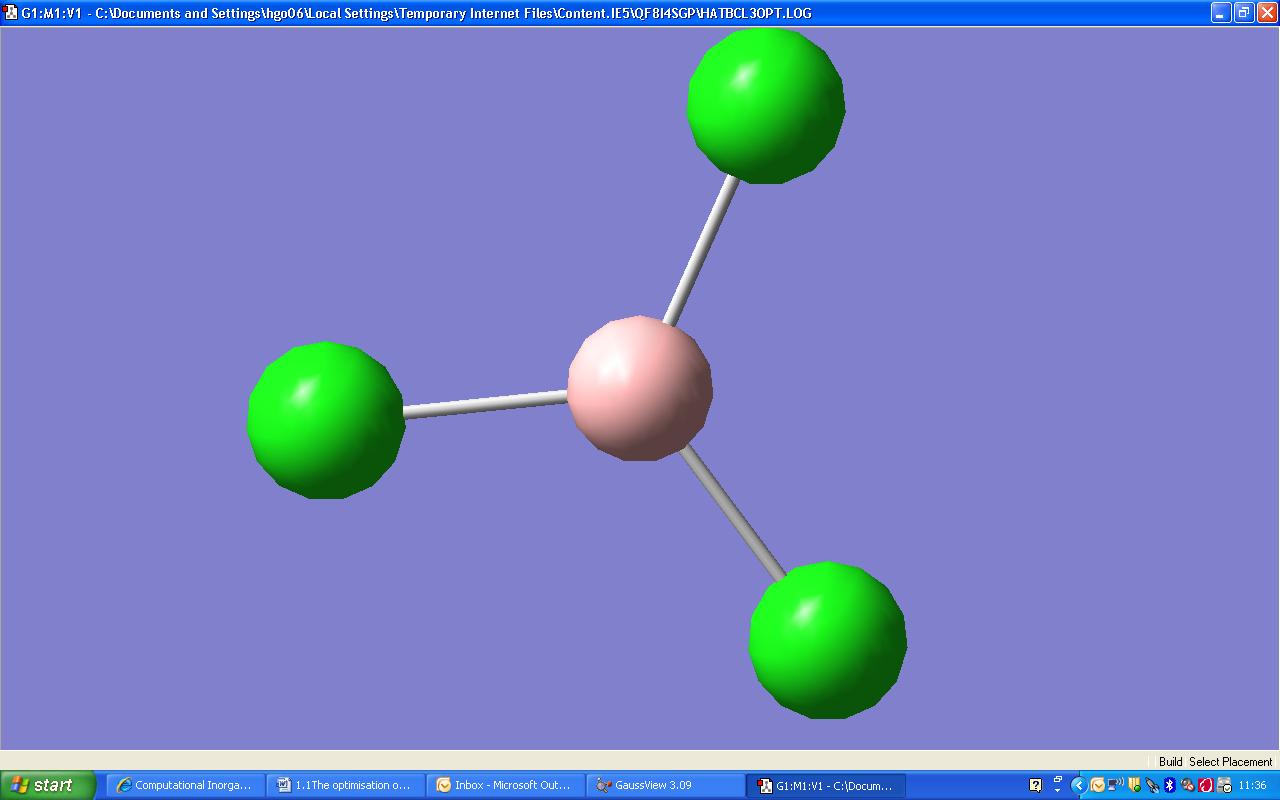Select the left green chlorine atom
This screenshot has height=800, width=1280.
point(326,420)
